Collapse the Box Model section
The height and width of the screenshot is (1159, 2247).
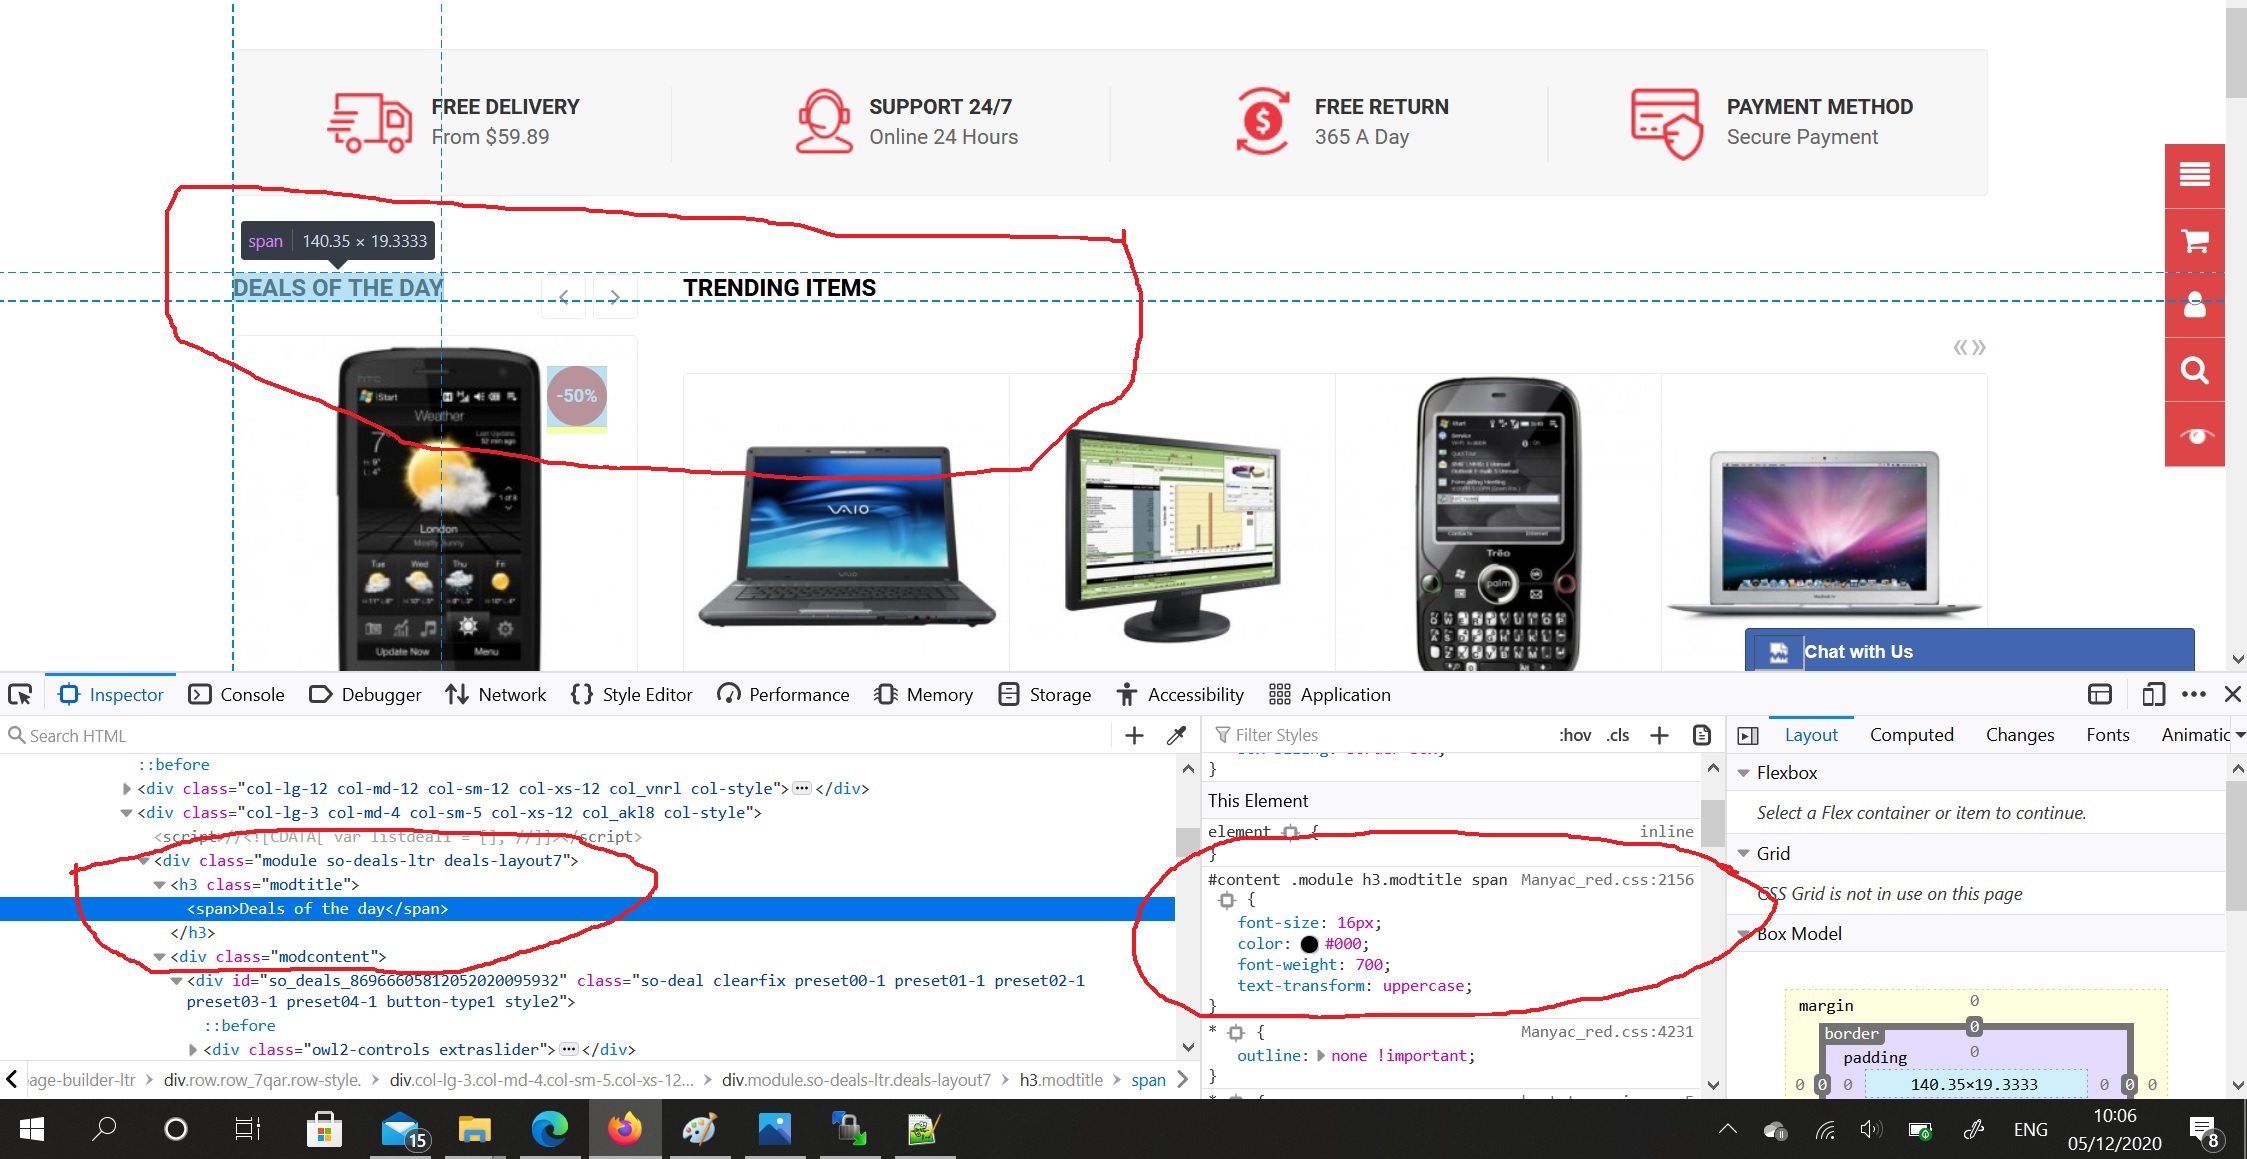coord(1744,934)
